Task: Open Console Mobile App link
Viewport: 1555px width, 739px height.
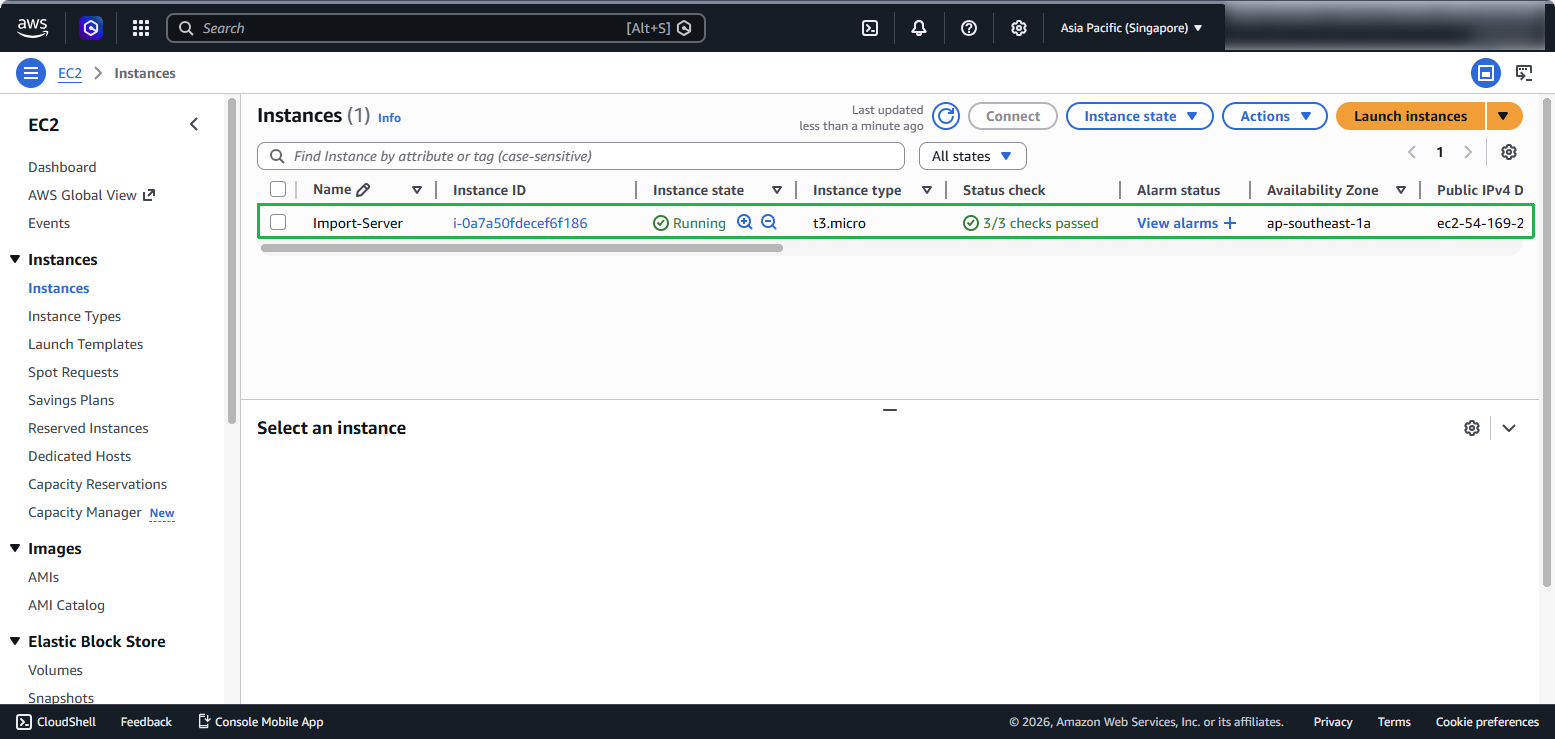Action: coord(260,722)
